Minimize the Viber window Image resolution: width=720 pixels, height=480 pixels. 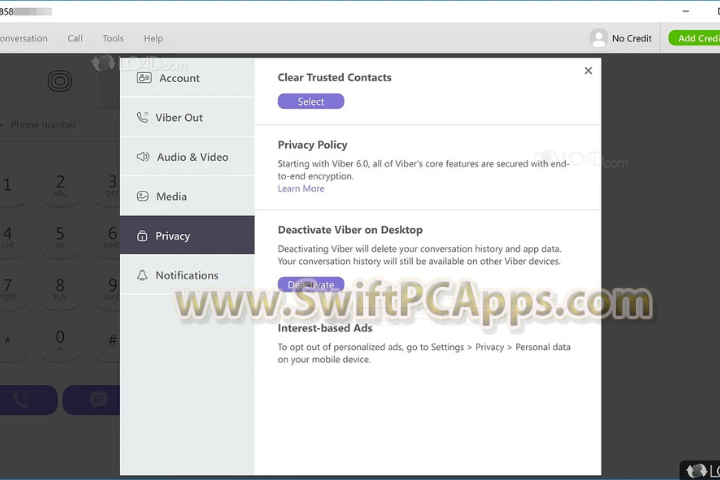pos(686,11)
